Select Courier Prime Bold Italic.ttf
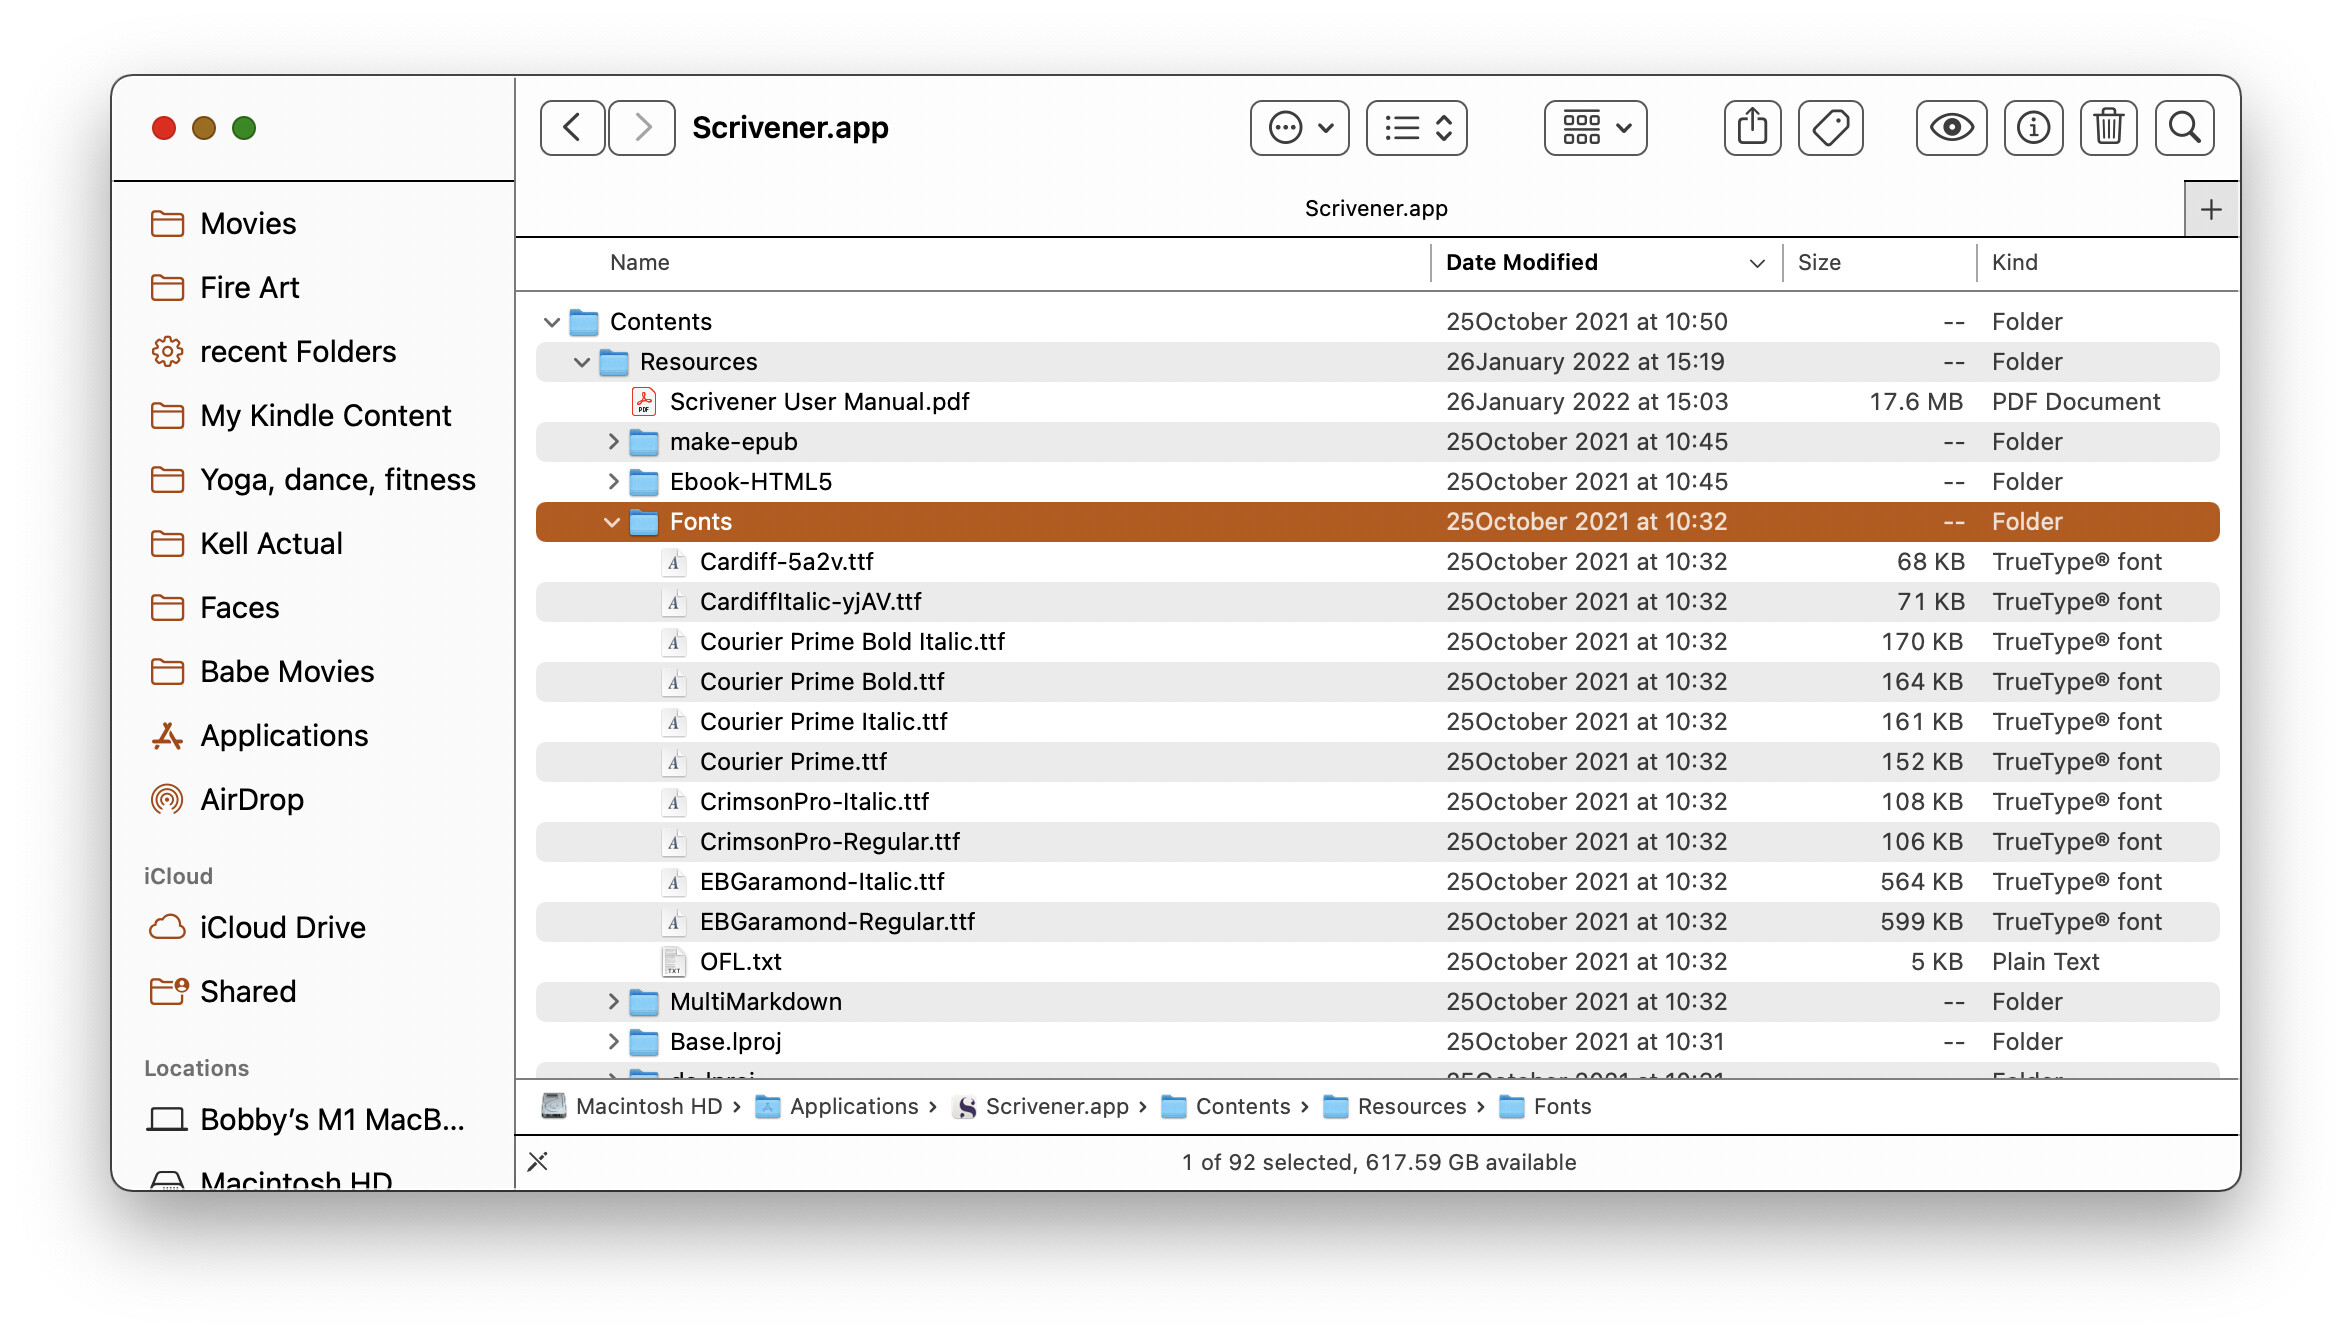Viewport: 2352px width, 1338px height. point(1377,642)
